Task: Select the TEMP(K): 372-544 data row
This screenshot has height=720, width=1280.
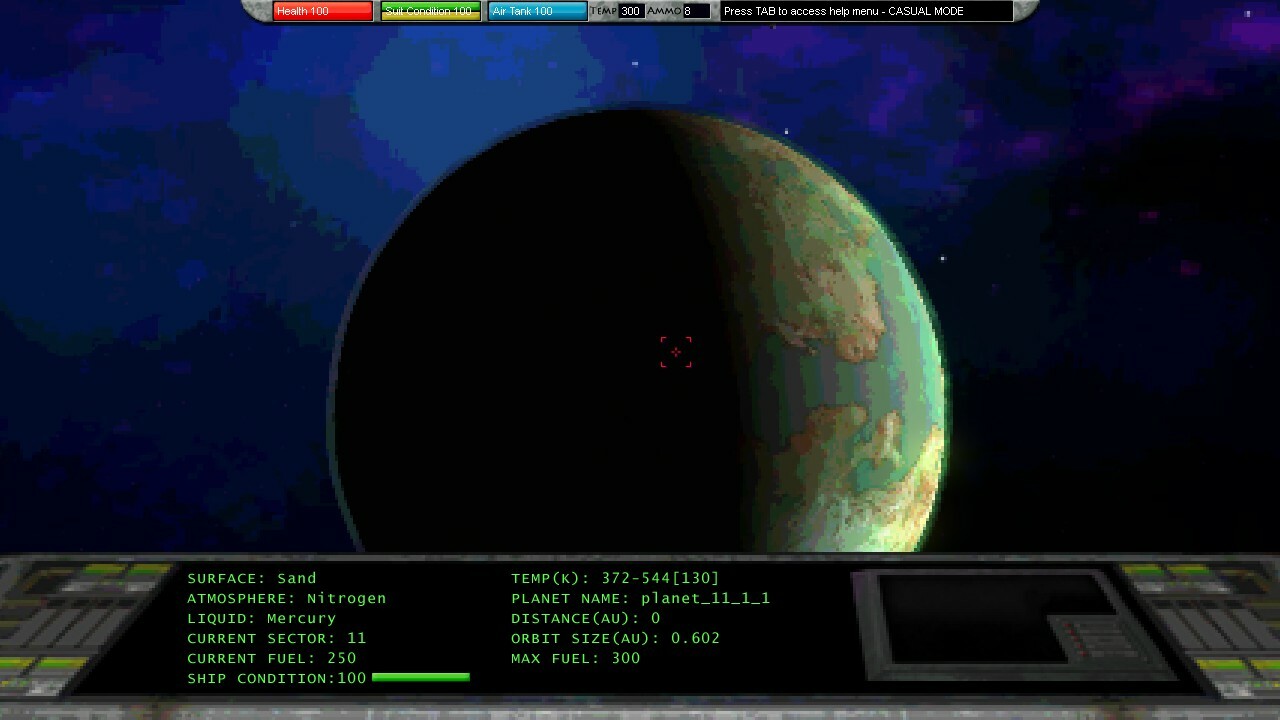Action: [x=613, y=578]
